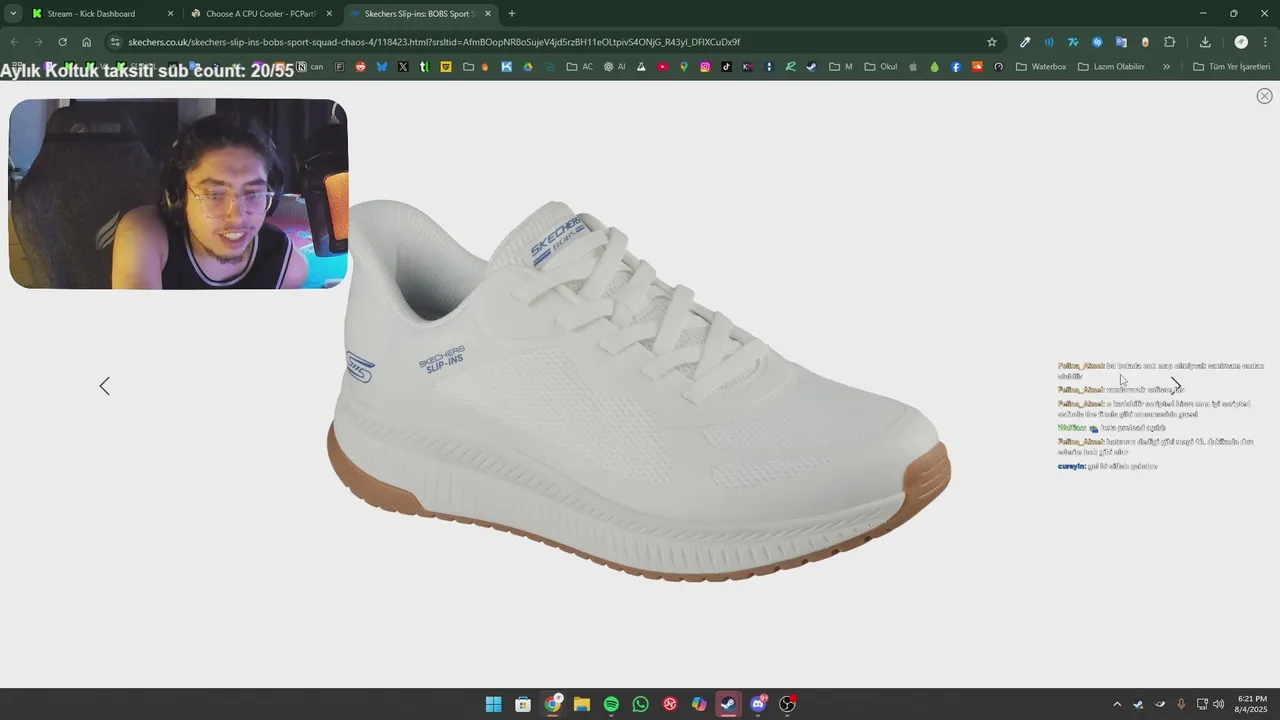Open the X (Twitter) bookmark
Screen dimensions: 1280x720
click(403, 67)
